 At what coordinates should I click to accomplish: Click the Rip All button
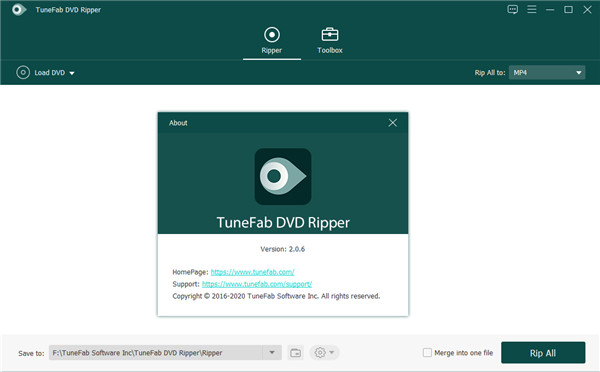(x=543, y=353)
